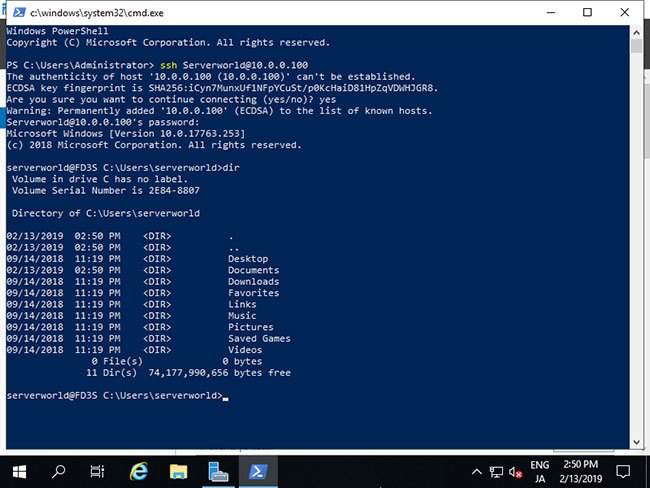The width and height of the screenshot is (650, 488).
Task: Click the 'Downloads' directory entry
Action: (x=253, y=282)
